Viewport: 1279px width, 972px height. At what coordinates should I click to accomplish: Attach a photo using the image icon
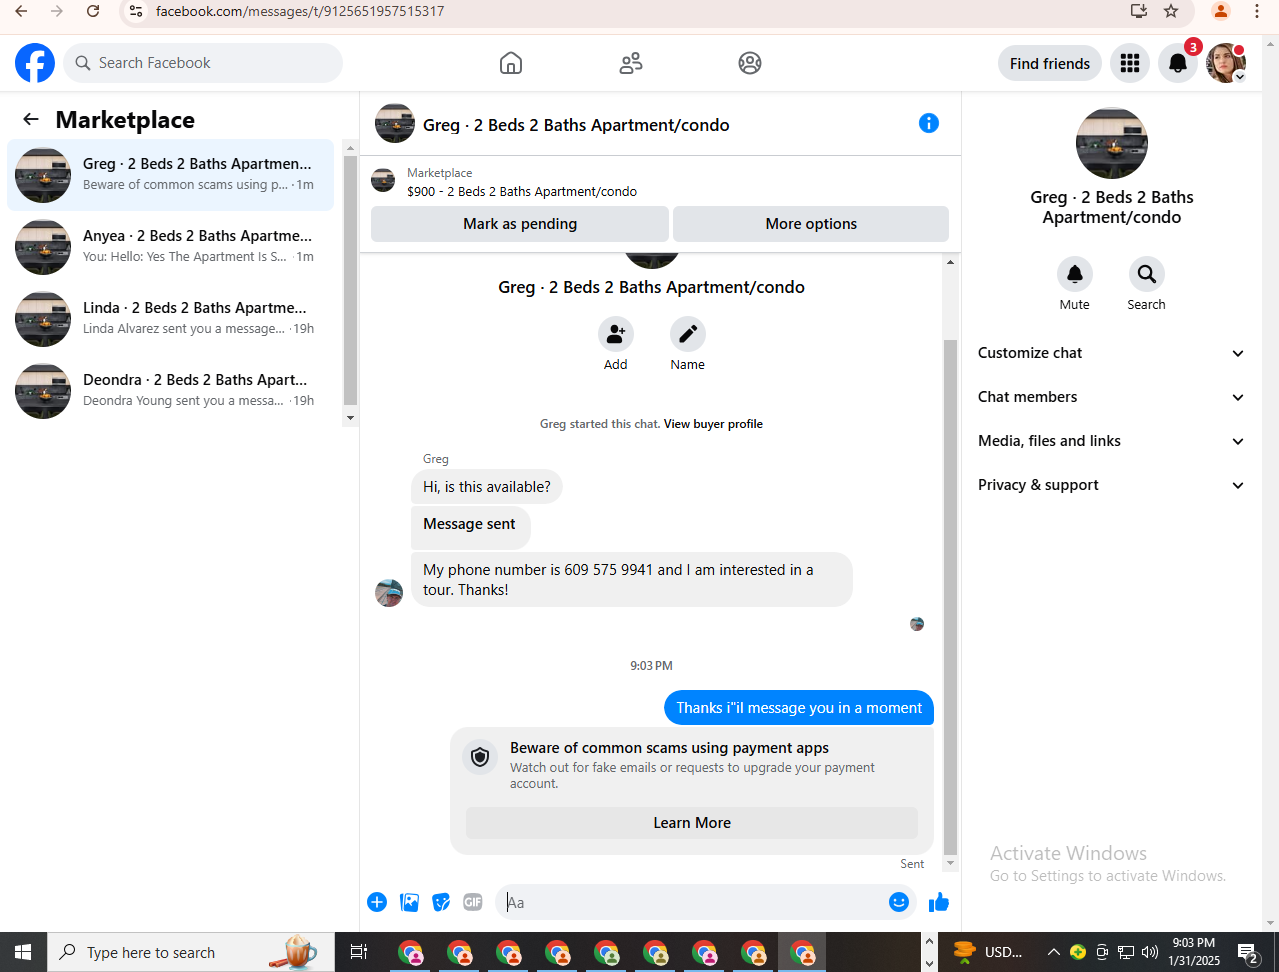pos(410,902)
